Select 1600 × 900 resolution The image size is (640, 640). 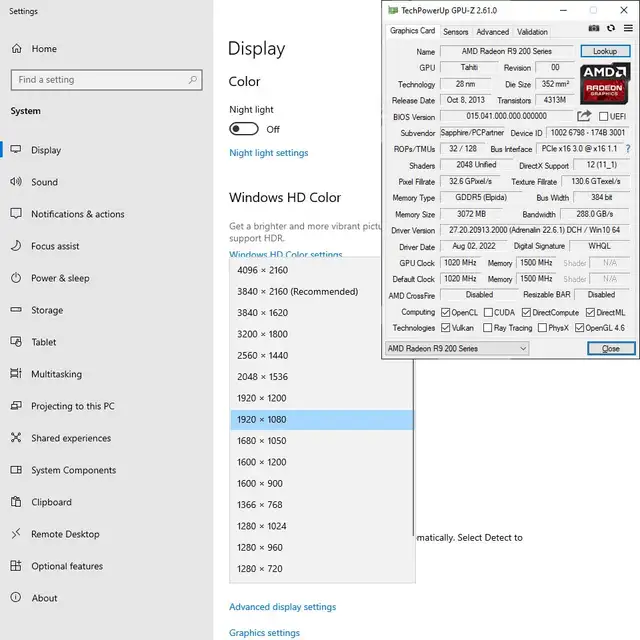click(322, 483)
